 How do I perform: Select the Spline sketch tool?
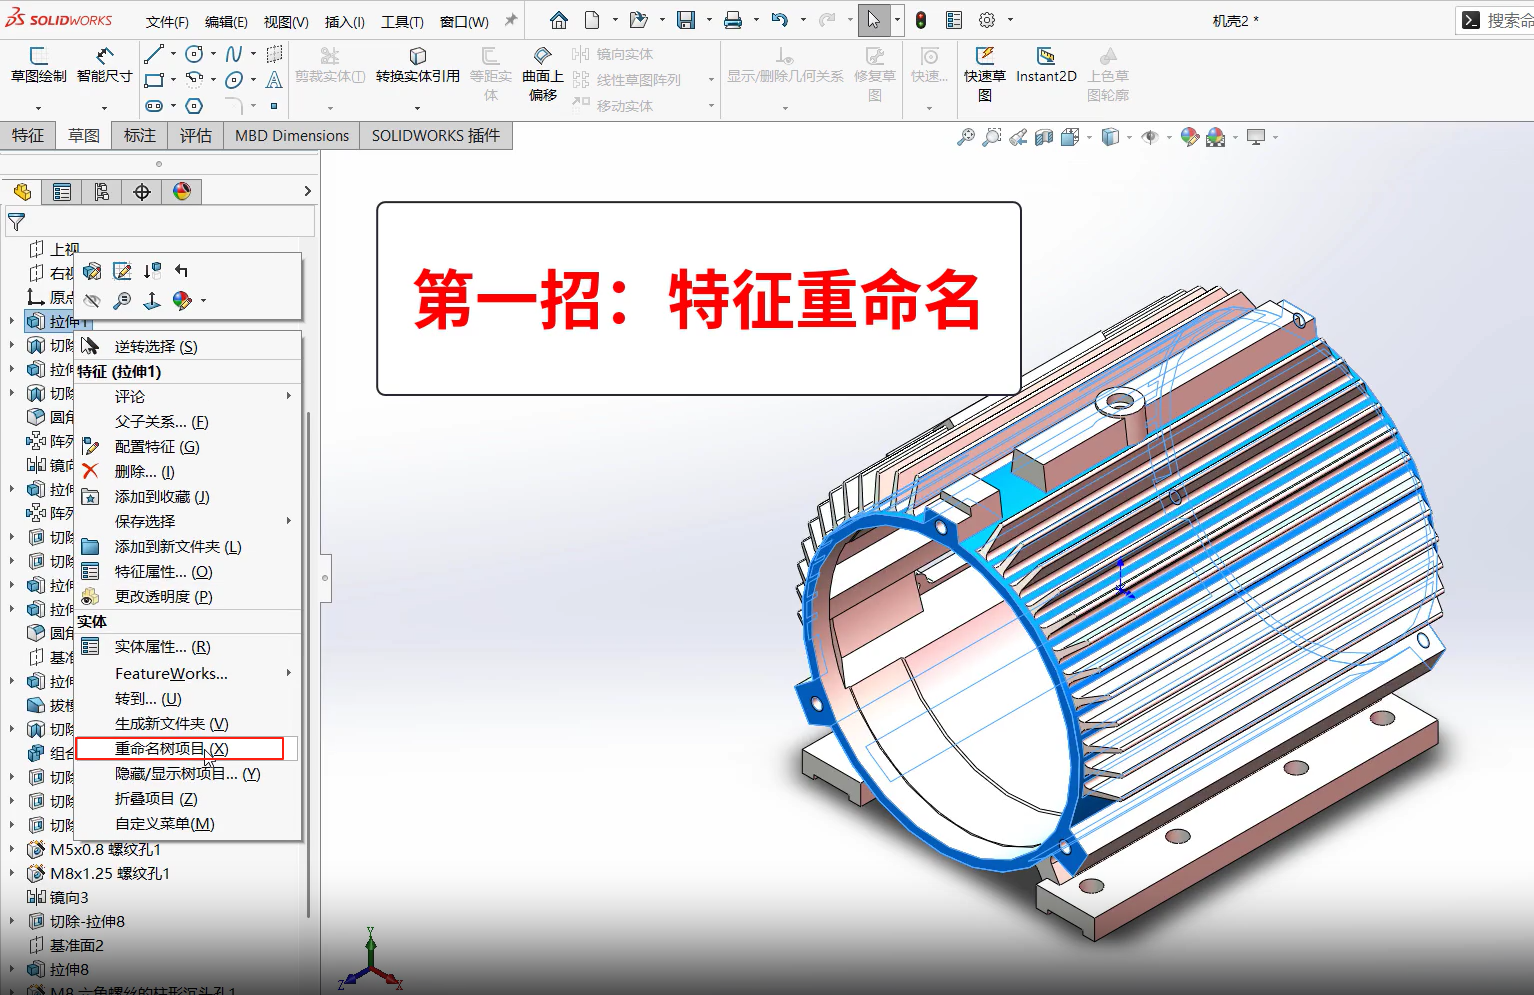pyautogui.click(x=234, y=54)
